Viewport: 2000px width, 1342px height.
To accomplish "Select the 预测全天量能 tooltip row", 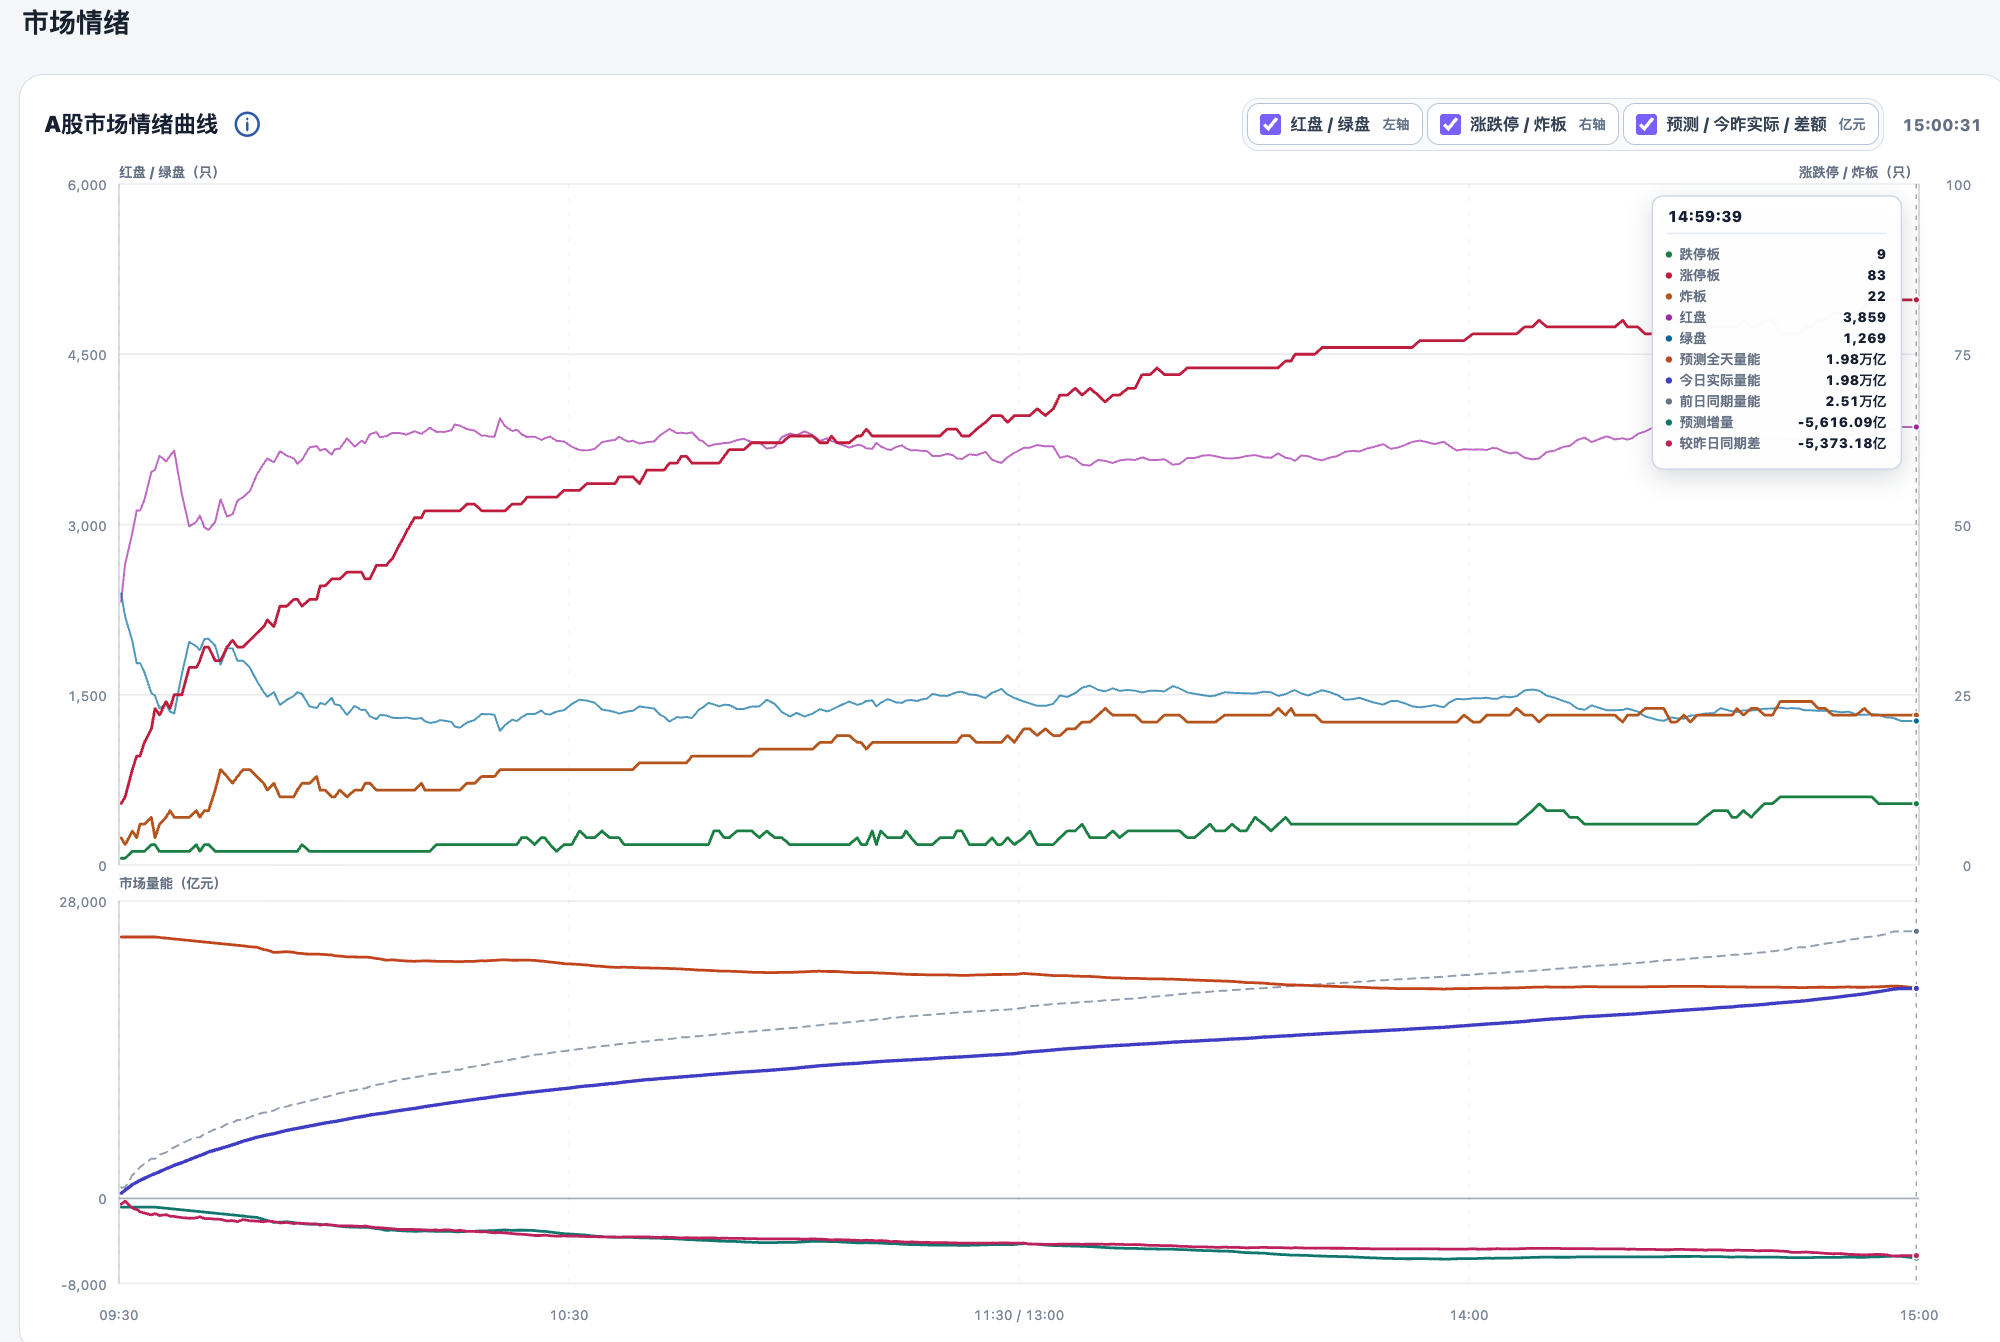I will tap(1776, 359).
